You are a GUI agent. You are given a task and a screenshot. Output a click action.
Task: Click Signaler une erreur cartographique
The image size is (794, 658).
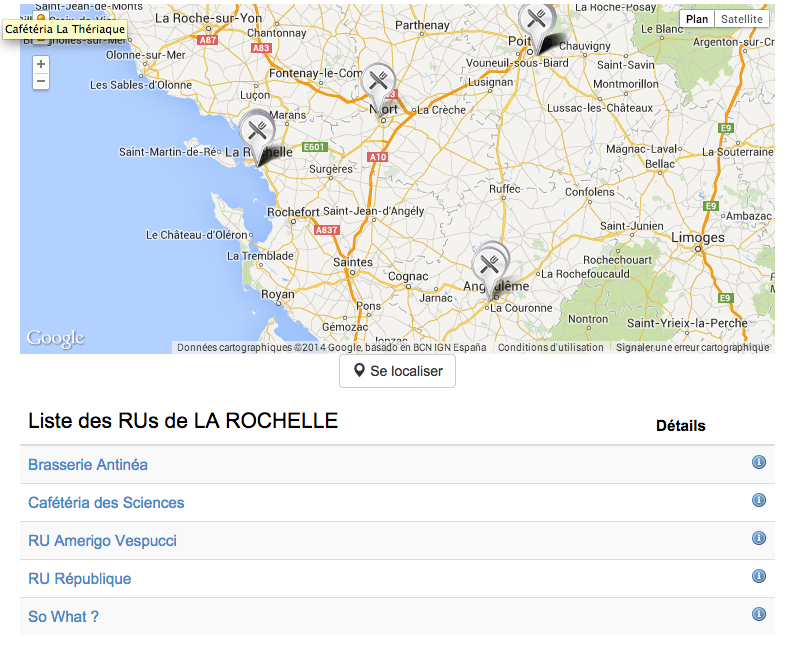(692, 348)
